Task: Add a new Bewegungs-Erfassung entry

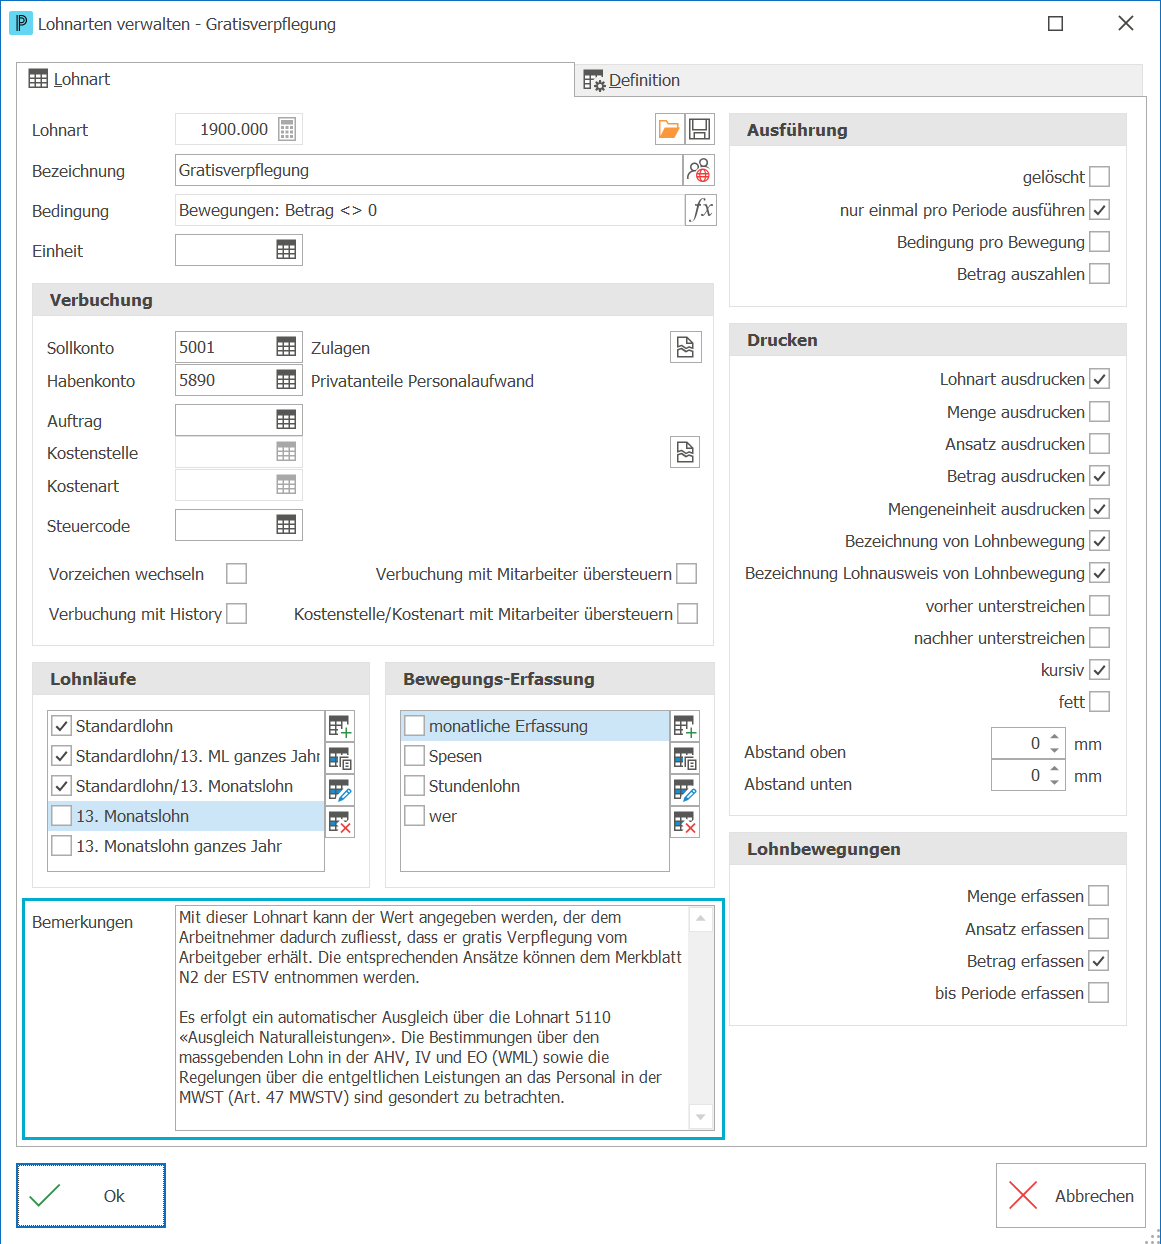Action: (x=685, y=726)
